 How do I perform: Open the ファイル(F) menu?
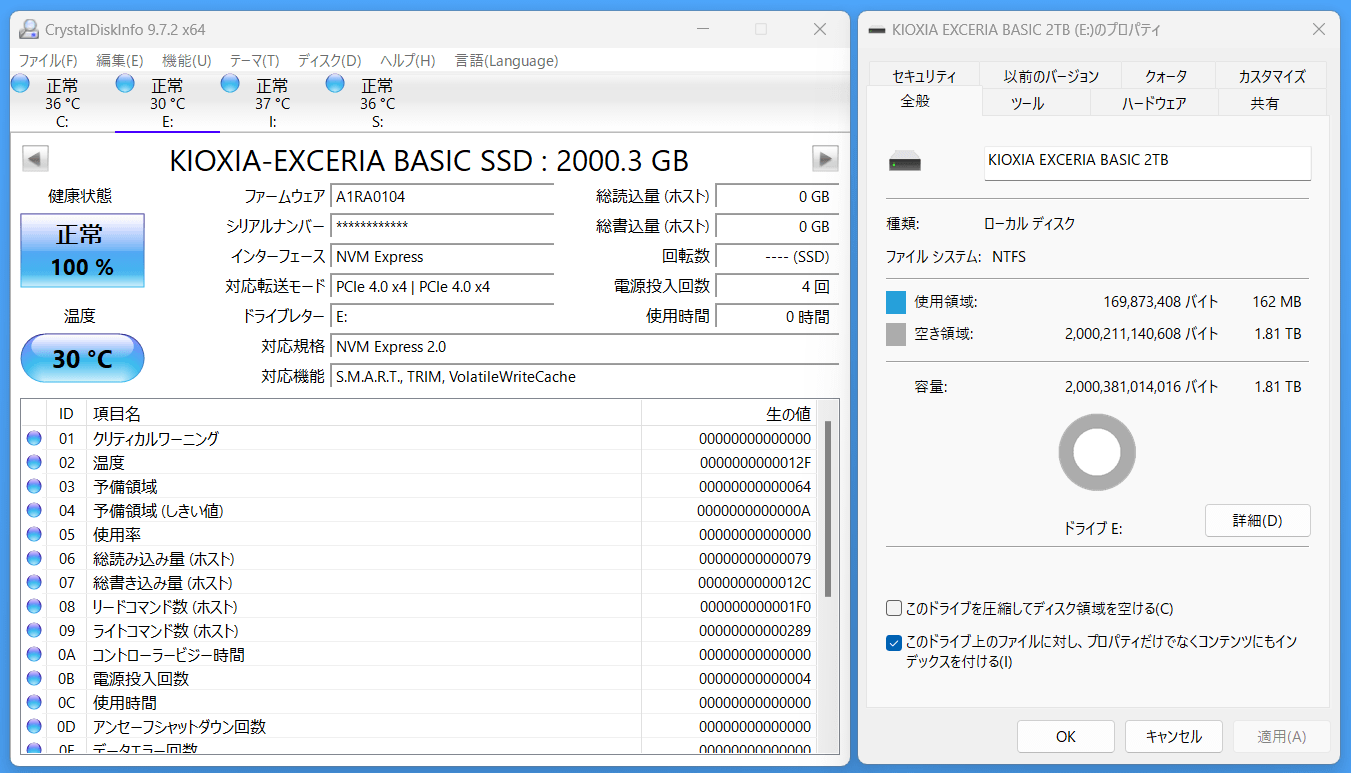[x=48, y=61]
